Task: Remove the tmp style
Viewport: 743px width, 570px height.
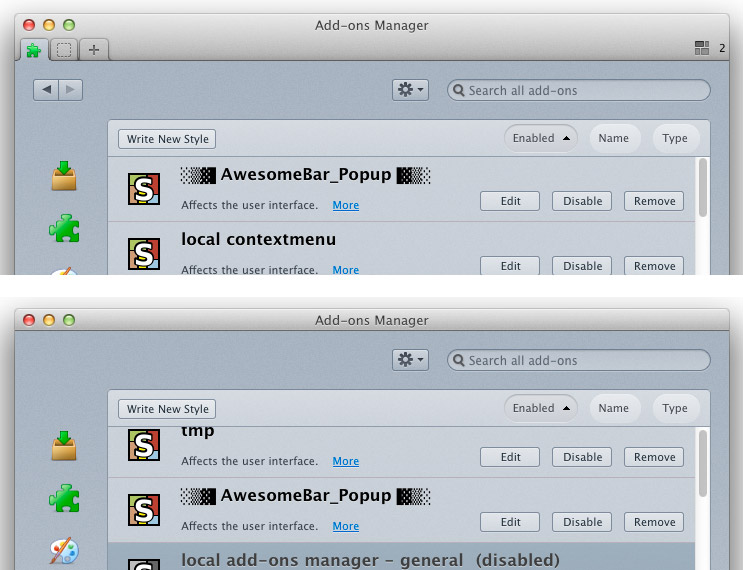Action: 654,457
